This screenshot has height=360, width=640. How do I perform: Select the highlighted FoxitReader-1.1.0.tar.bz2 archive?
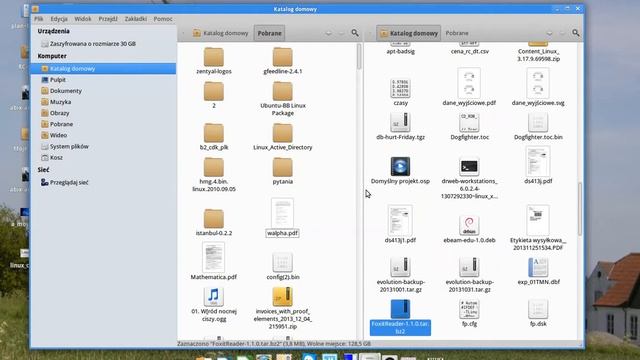tap(400, 309)
